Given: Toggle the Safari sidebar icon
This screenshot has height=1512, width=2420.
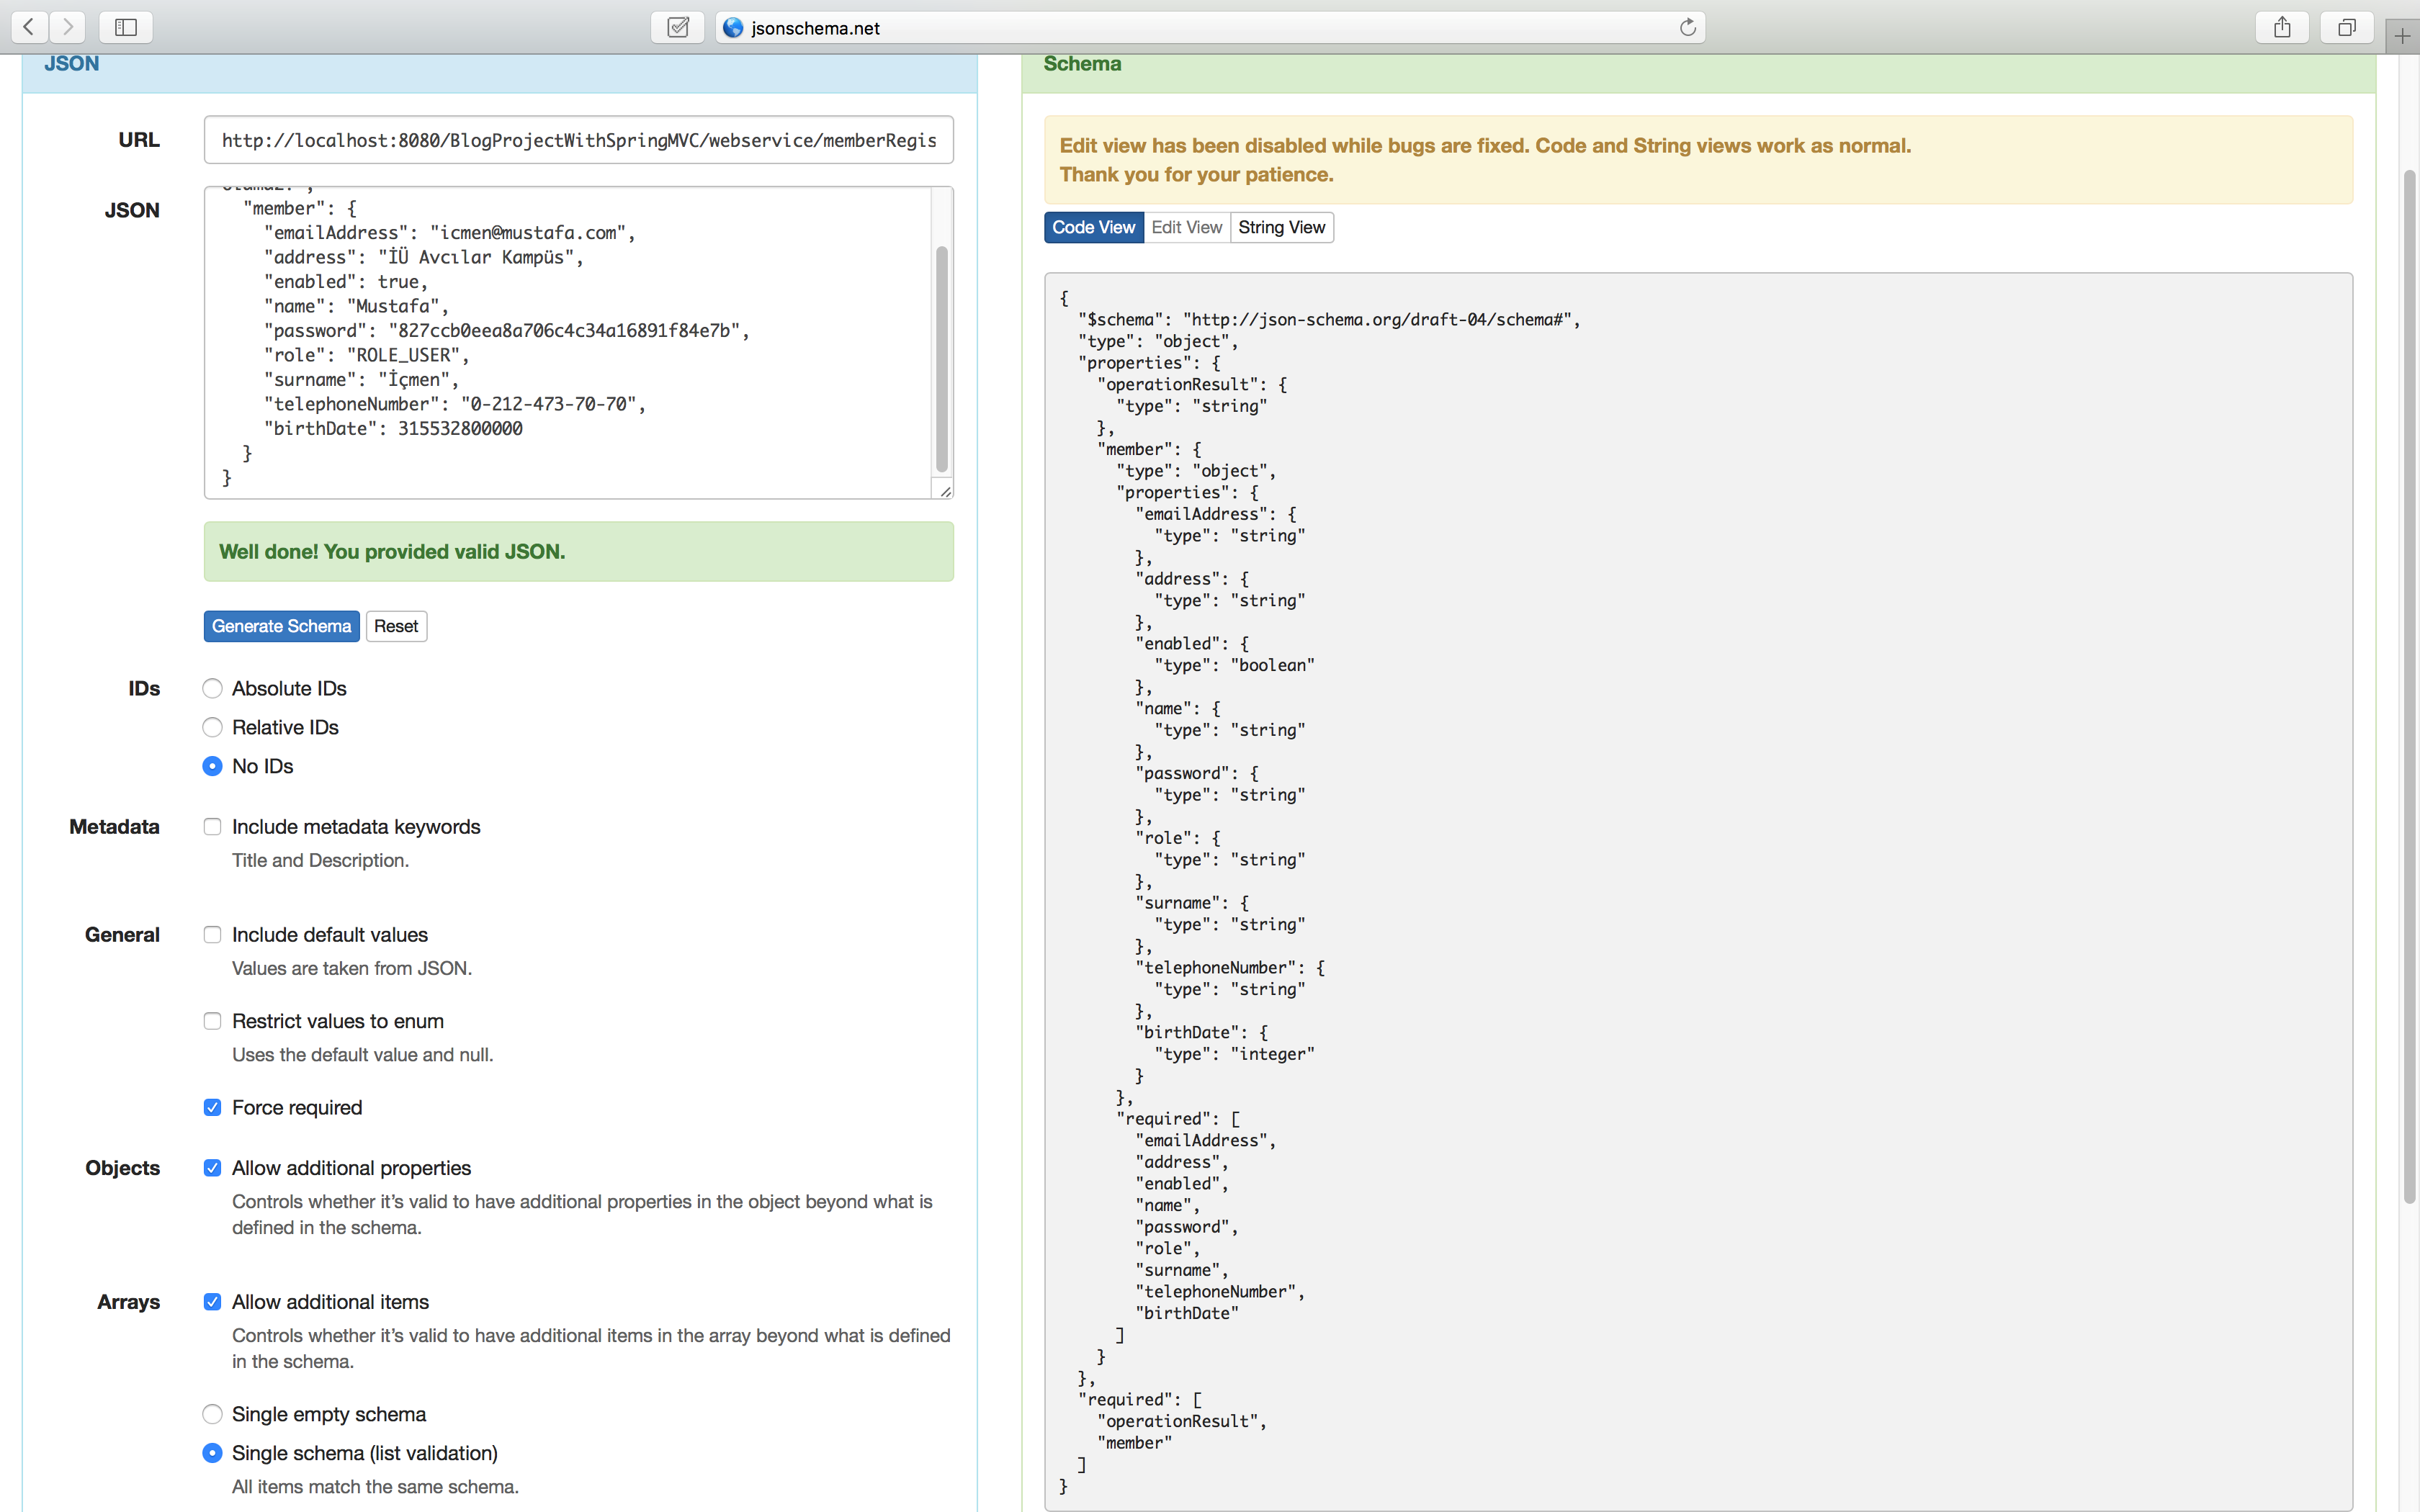Looking at the screenshot, I should (x=126, y=27).
